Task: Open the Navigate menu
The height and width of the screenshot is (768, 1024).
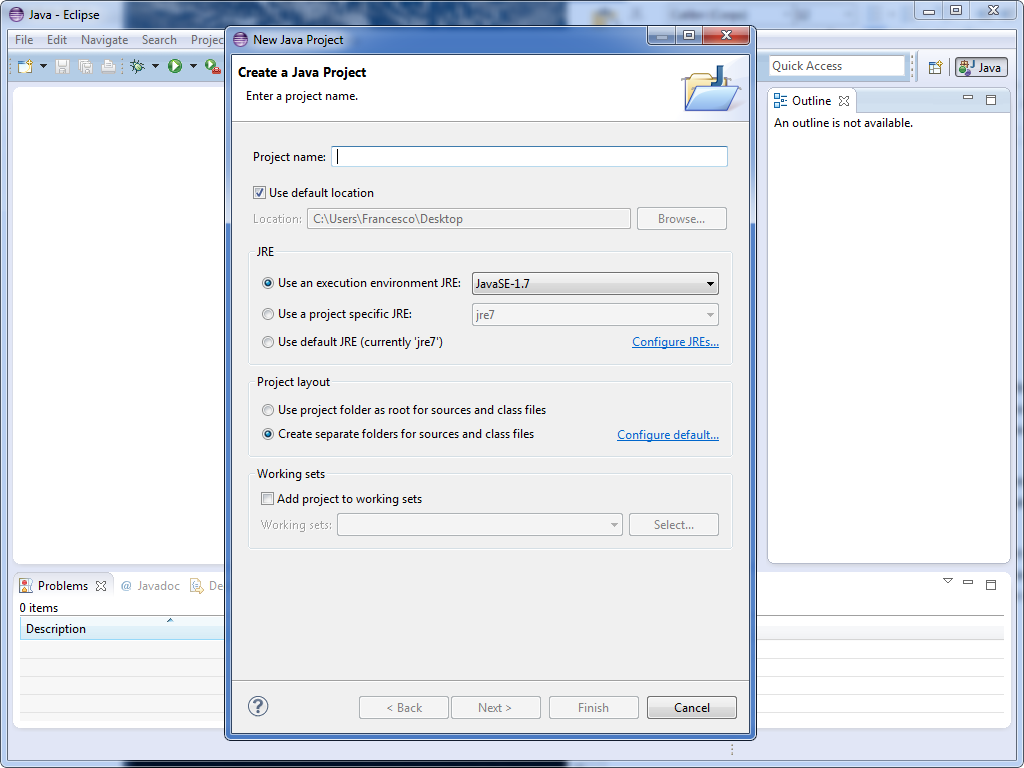Action: pyautogui.click(x=104, y=40)
